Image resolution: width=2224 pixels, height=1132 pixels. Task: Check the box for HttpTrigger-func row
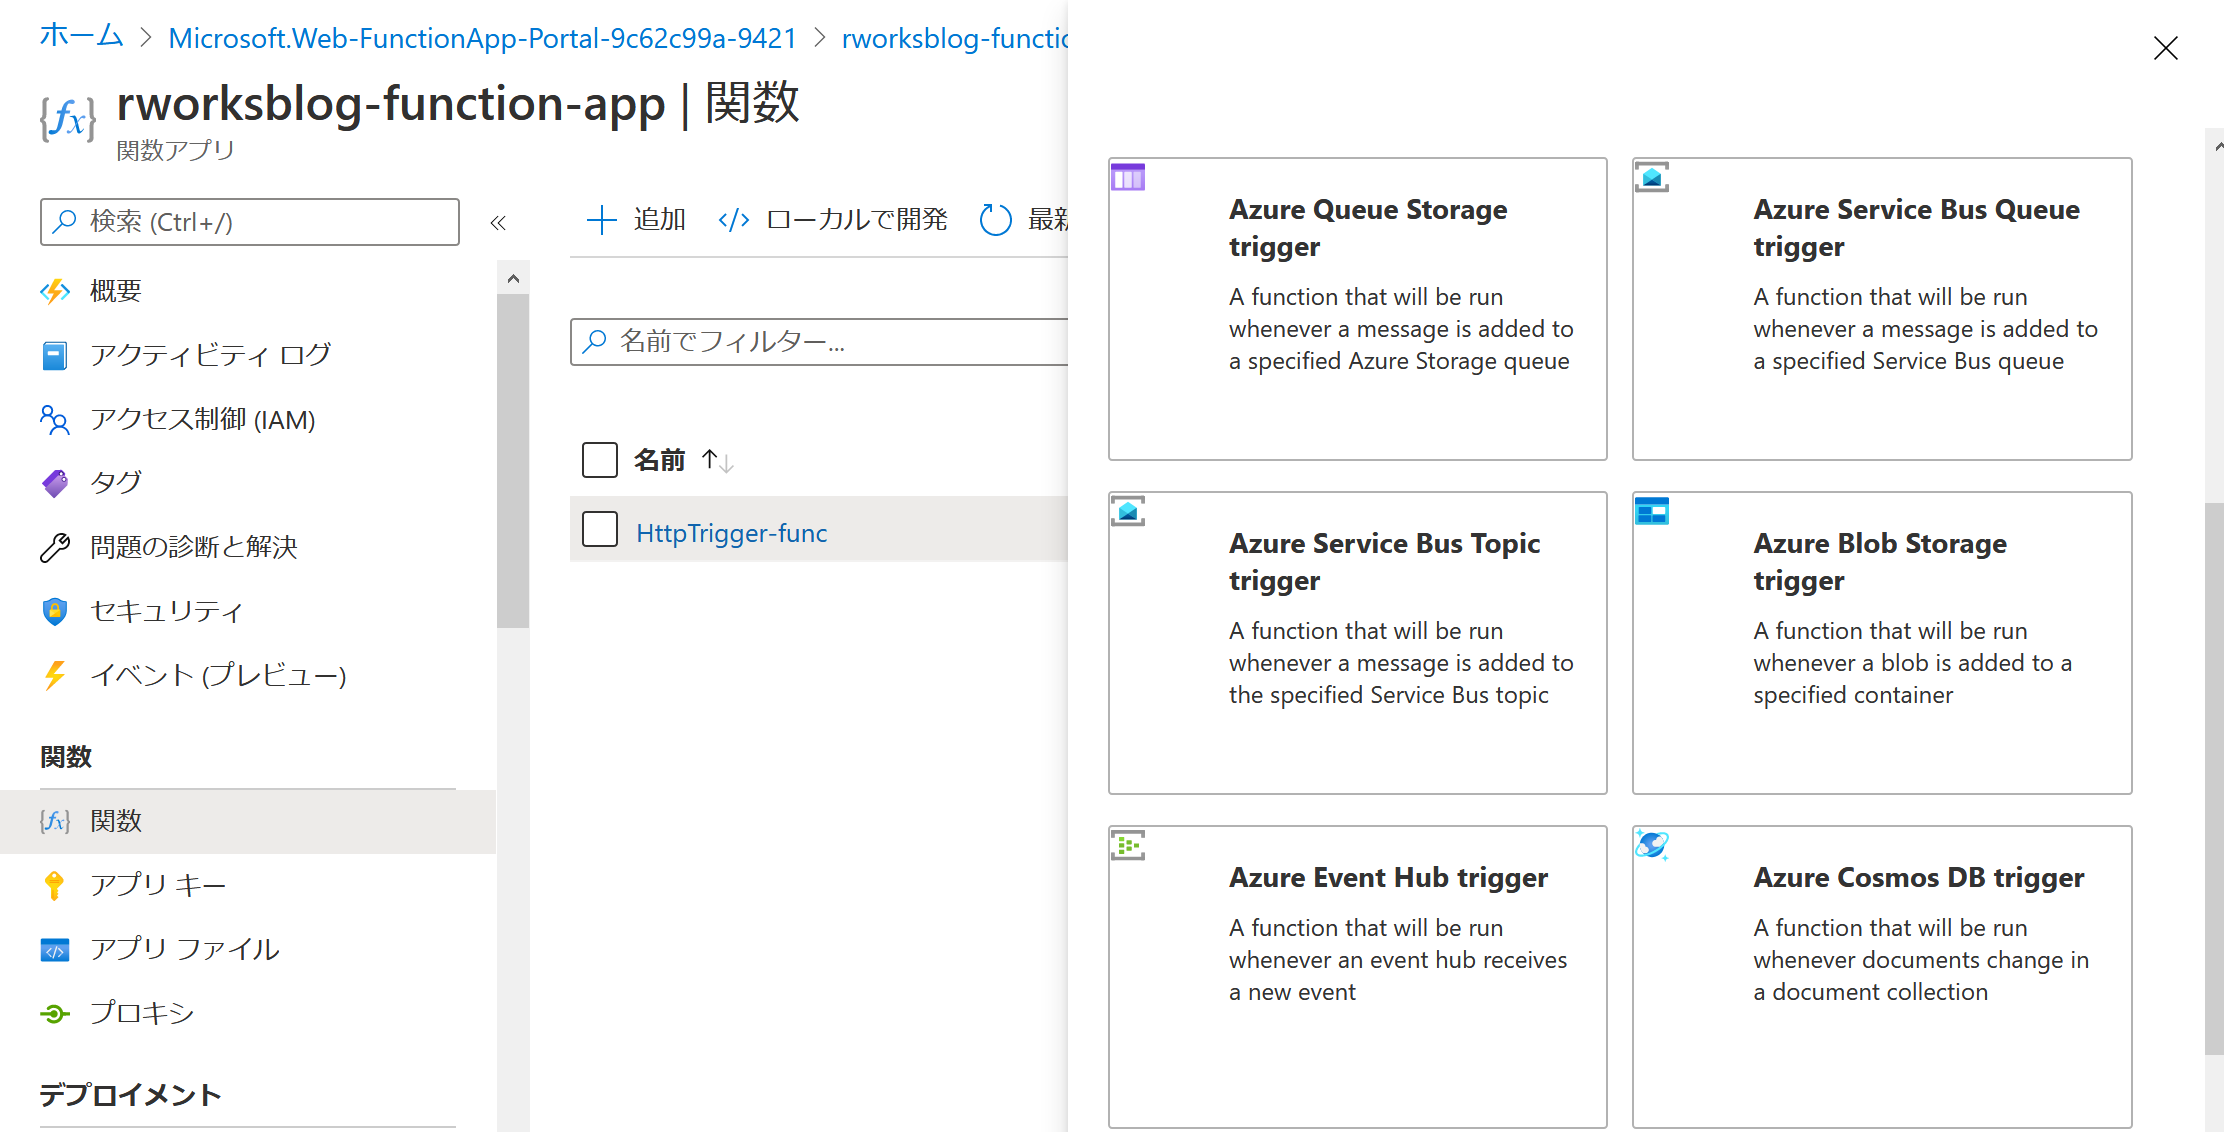pos(600,529)
